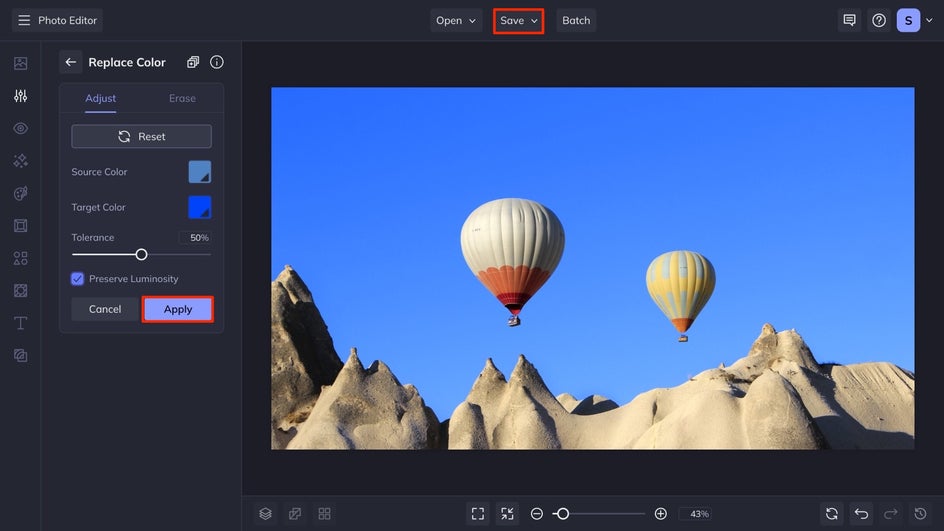Open the Overlays sidebar icon at the bottom

(x=20, y=356)
